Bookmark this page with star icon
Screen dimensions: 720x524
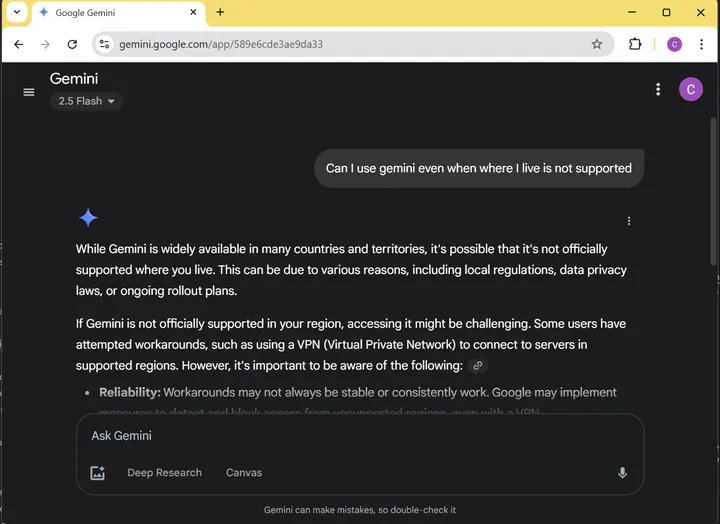(596, 44)
